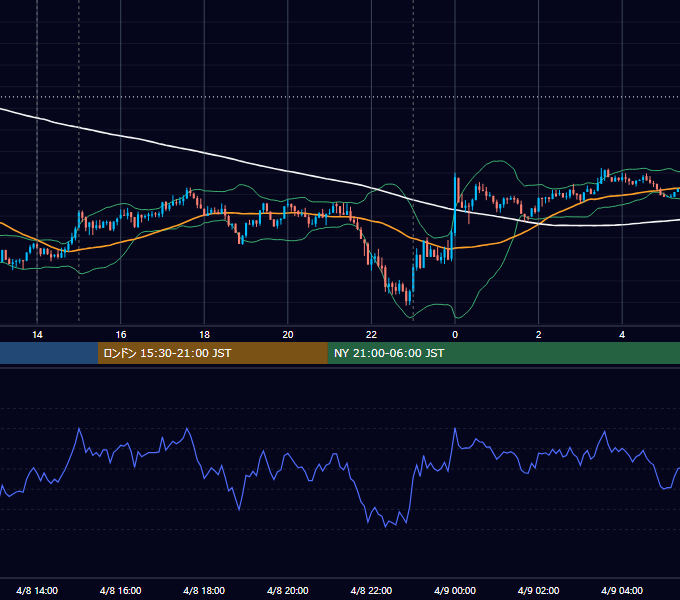This screenshot has height=600, width=680.
Task: Click the 16 hour label on price chart axis
Action: pos(121,335)
